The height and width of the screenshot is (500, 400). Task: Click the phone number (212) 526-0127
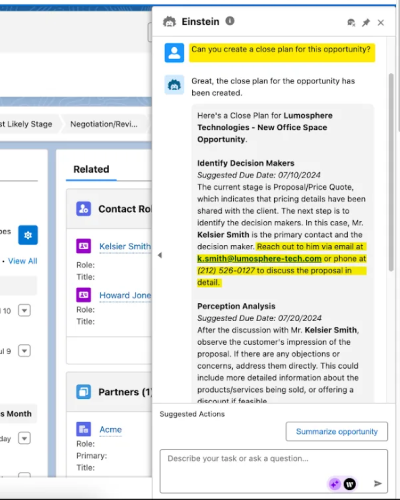(226, 271)
